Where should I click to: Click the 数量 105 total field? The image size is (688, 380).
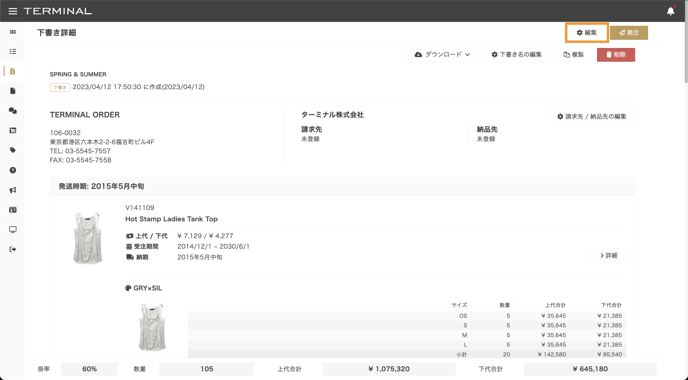tap(206, 369)
